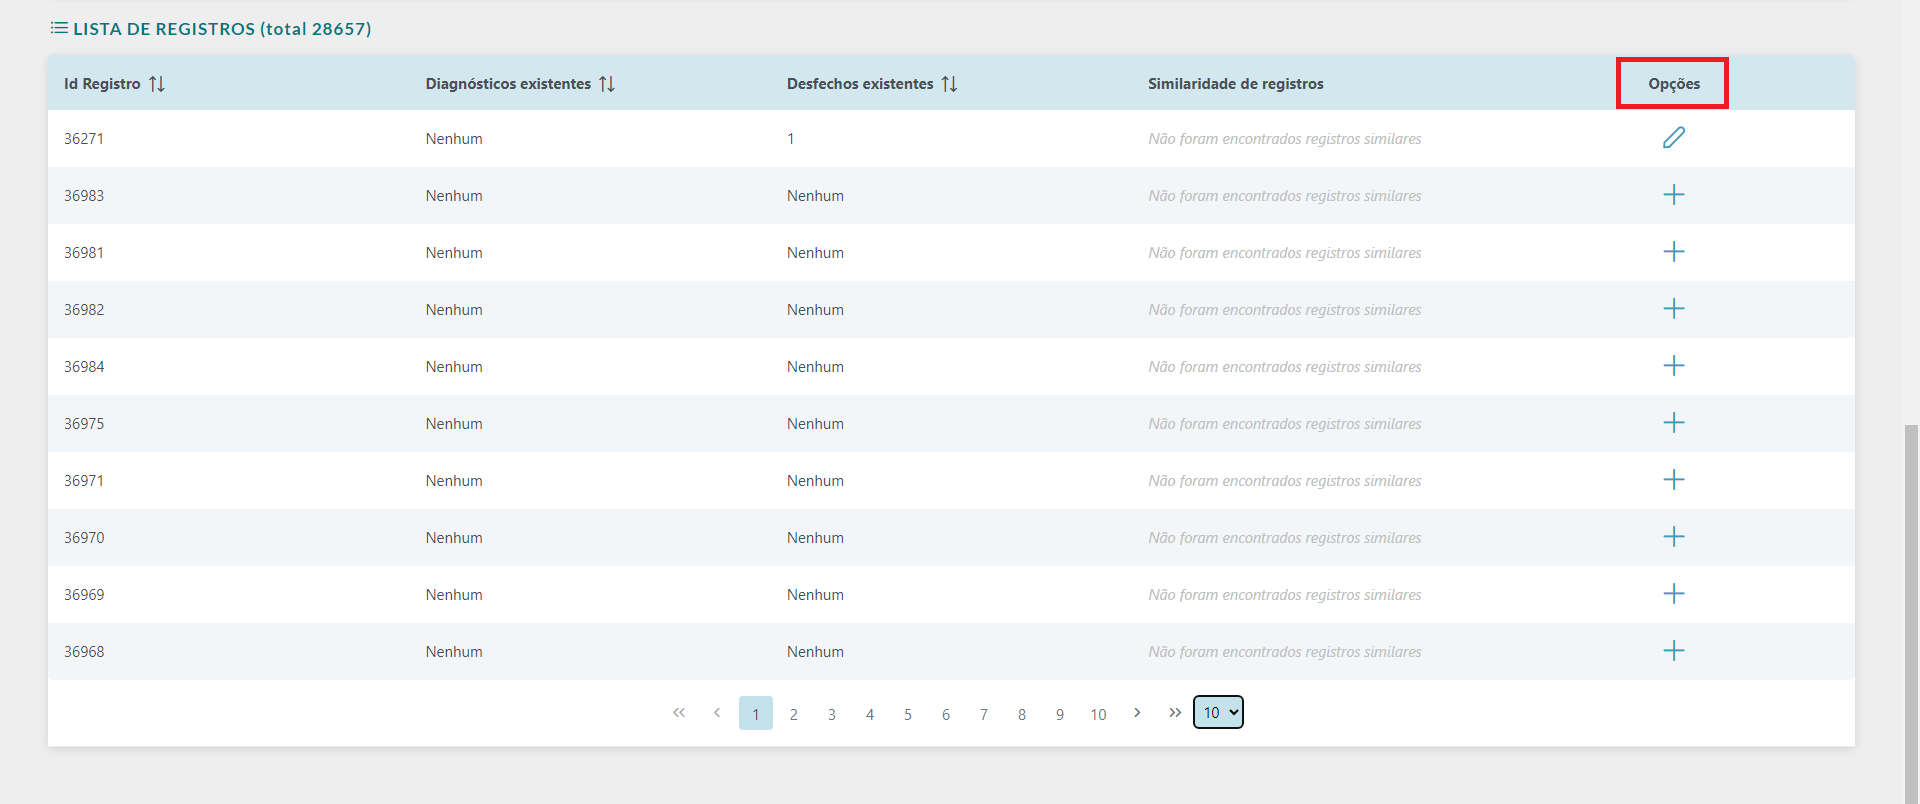Go to page 9
The image size is (1920, 804).
pos(1060,714)
